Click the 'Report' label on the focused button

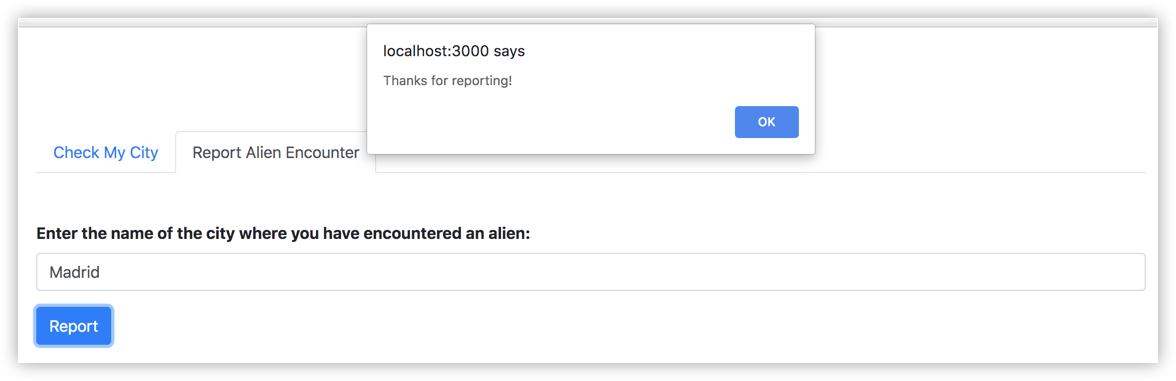click(x=74, y=326)
